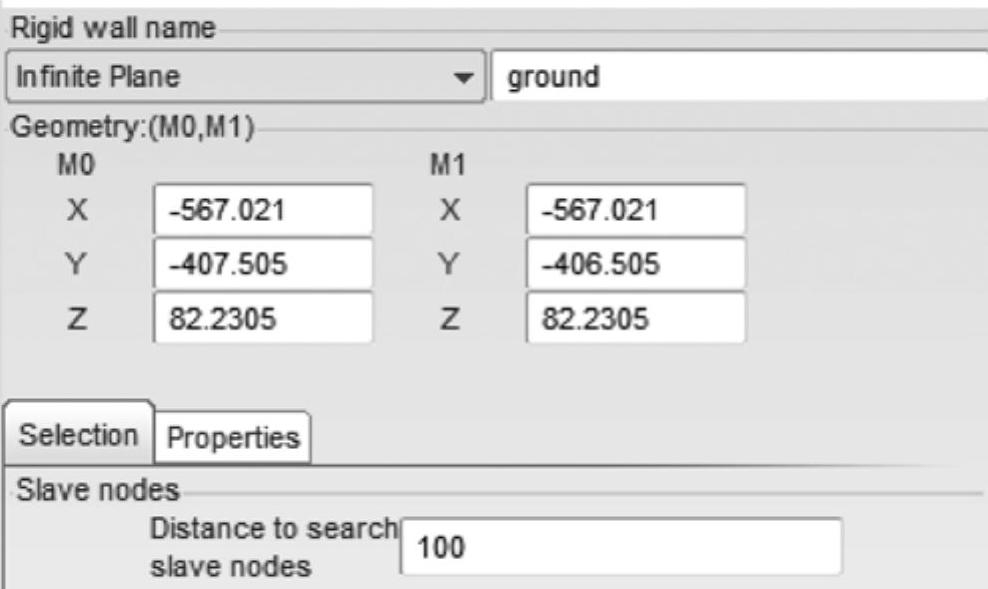This screenshot has width=988, height=589.
Task: Click the rigid wall name field containing ground
Action: coord(738,77)
